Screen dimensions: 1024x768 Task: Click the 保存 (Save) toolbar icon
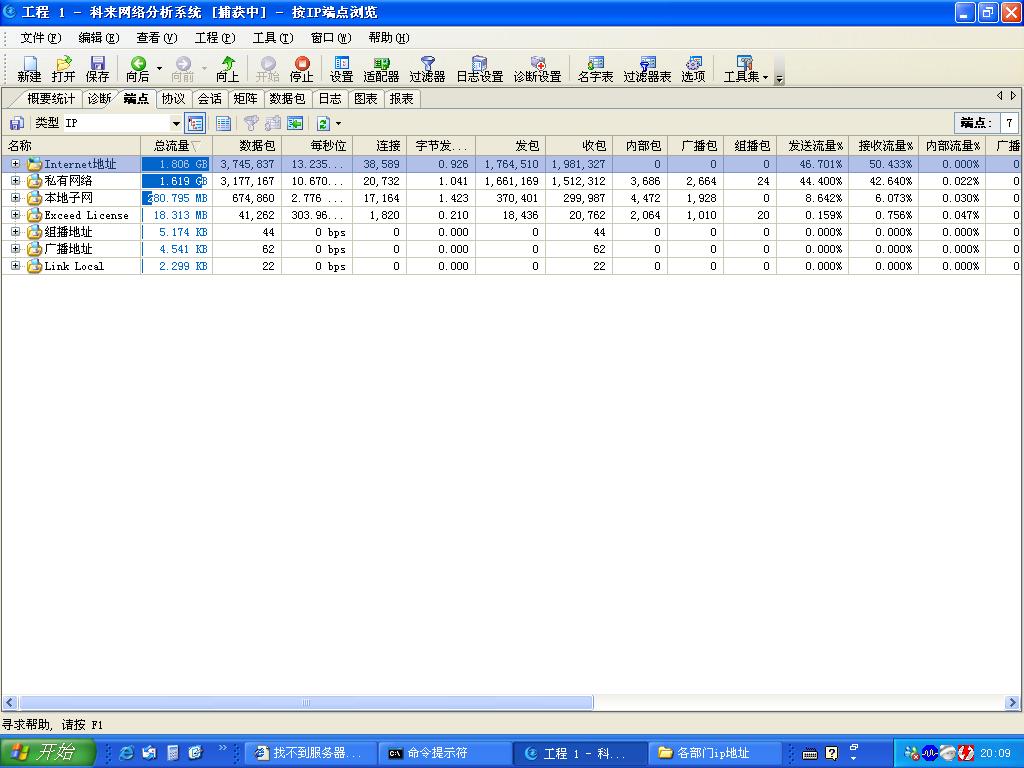(97, 68)
